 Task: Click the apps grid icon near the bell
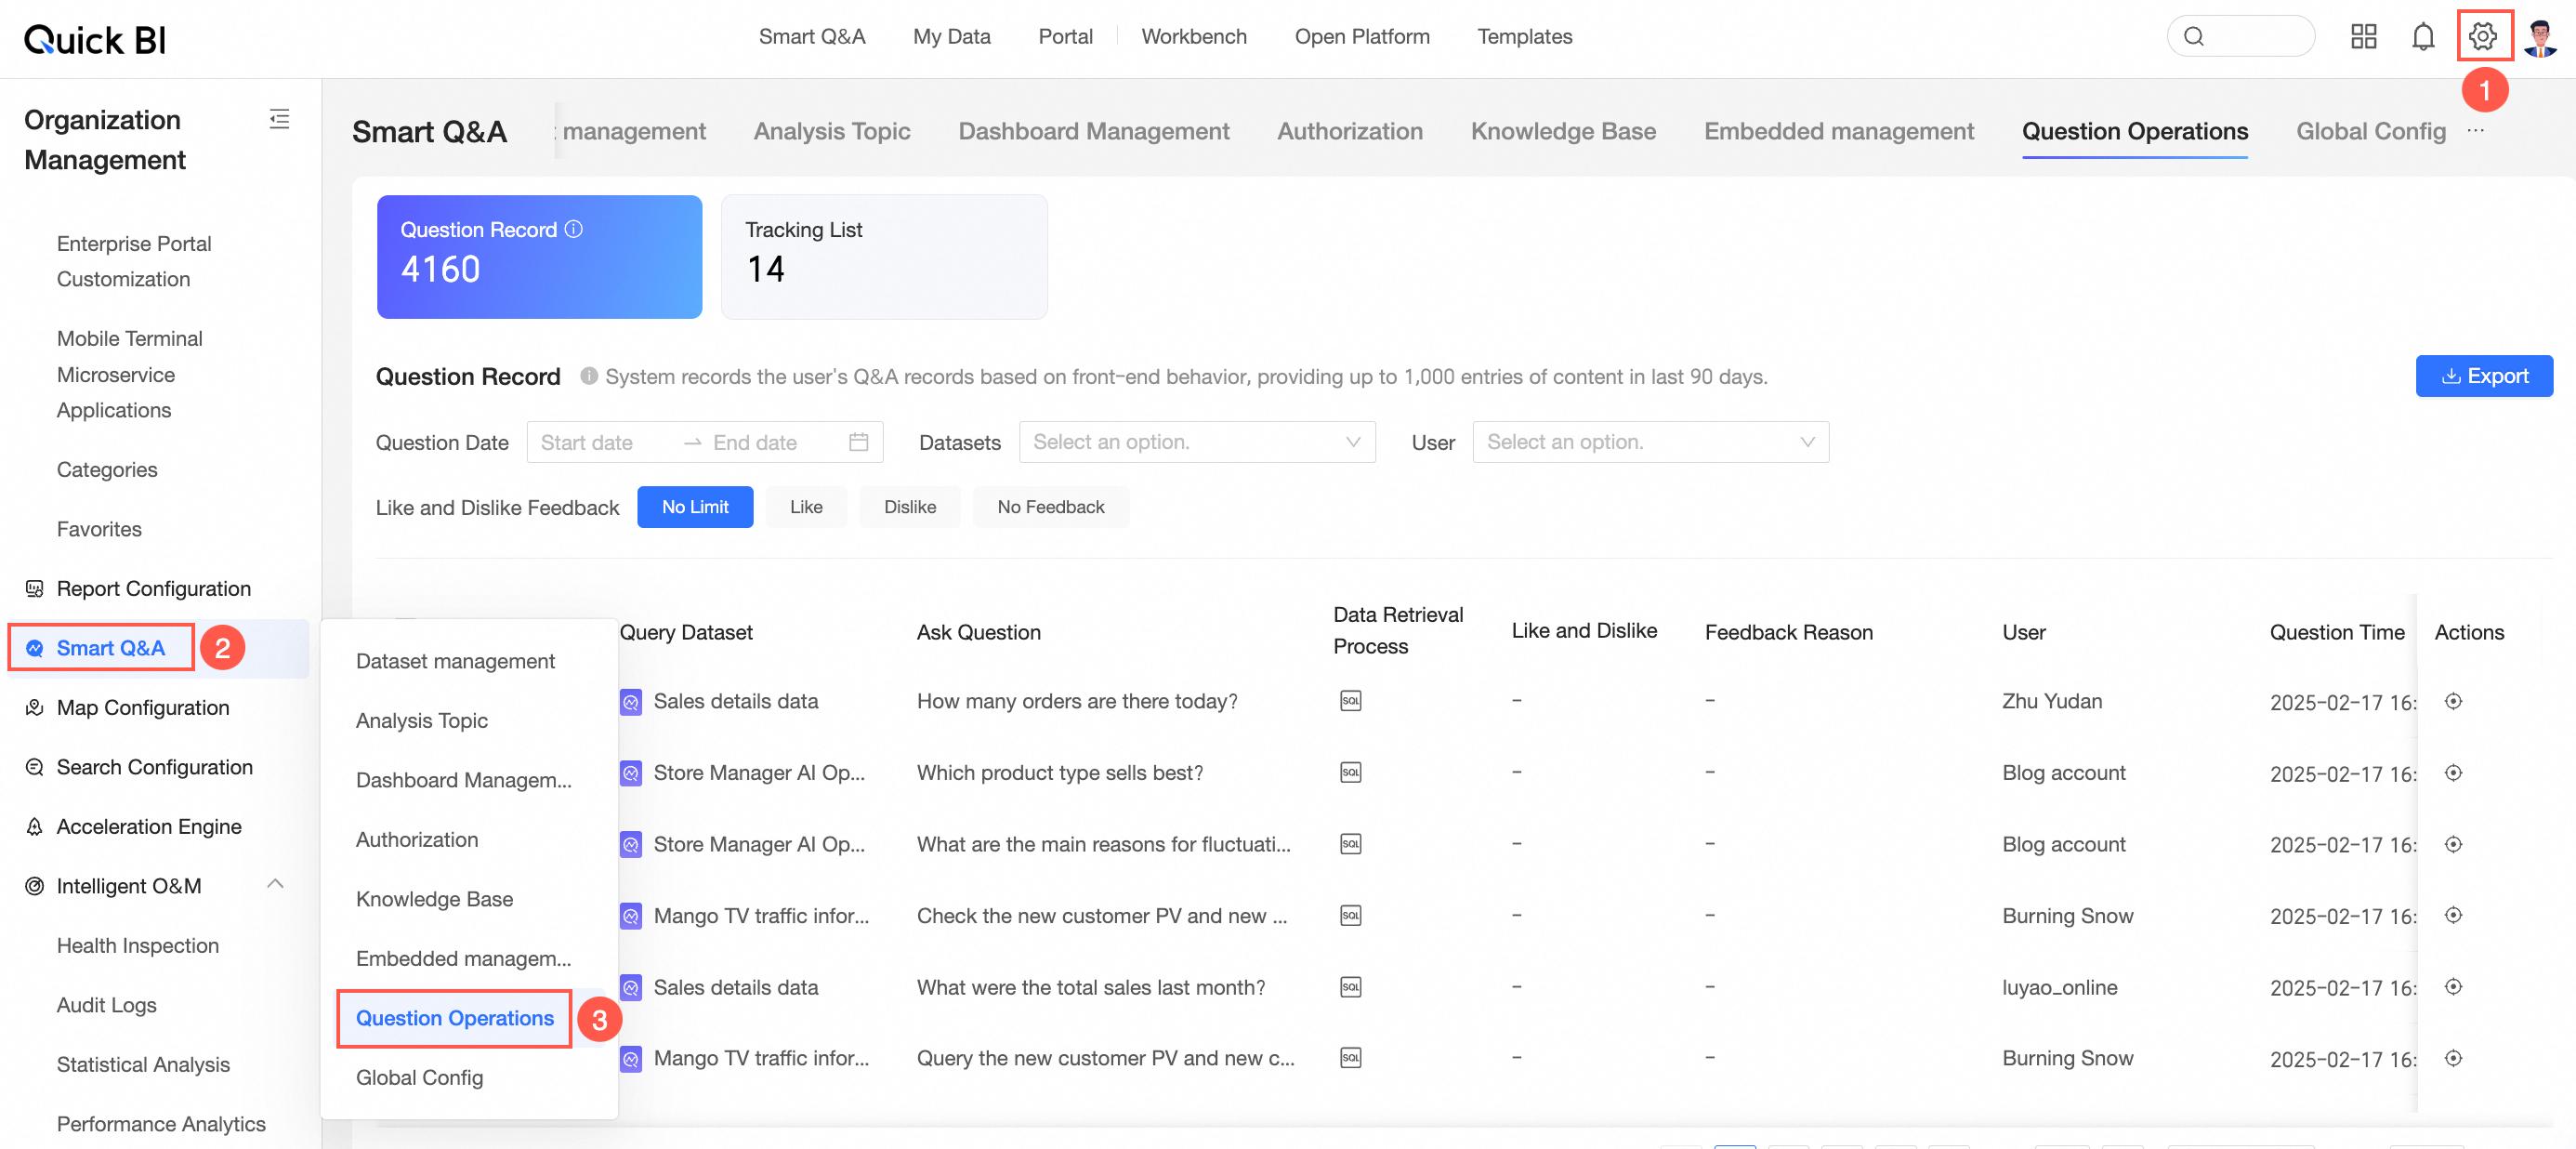2363,36
